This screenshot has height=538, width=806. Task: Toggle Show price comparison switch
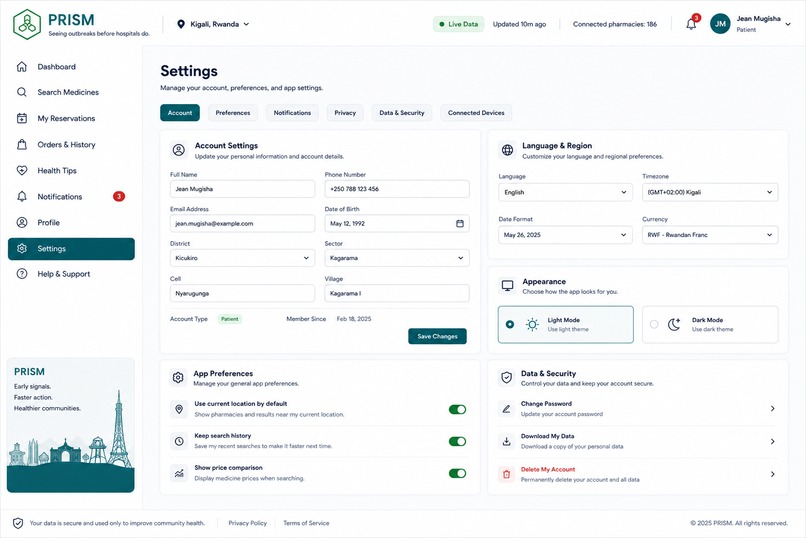pyautogui.click(x=457, y=473)
